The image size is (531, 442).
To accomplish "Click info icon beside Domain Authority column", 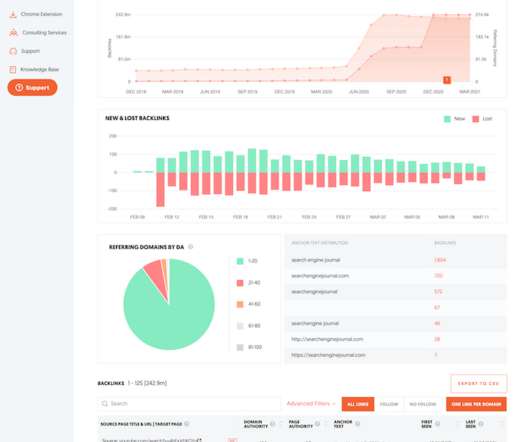I will click(x=273, y=424).
